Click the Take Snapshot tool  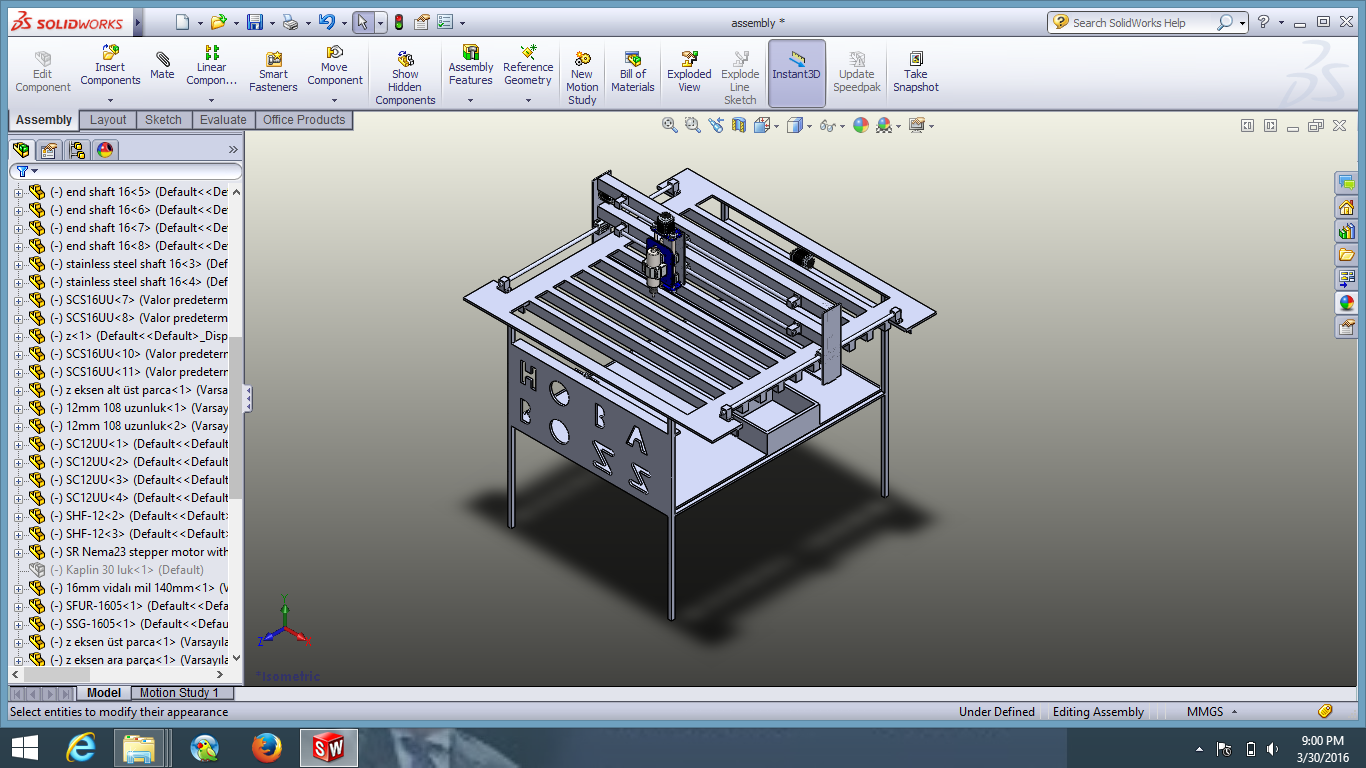coord(916,72)
